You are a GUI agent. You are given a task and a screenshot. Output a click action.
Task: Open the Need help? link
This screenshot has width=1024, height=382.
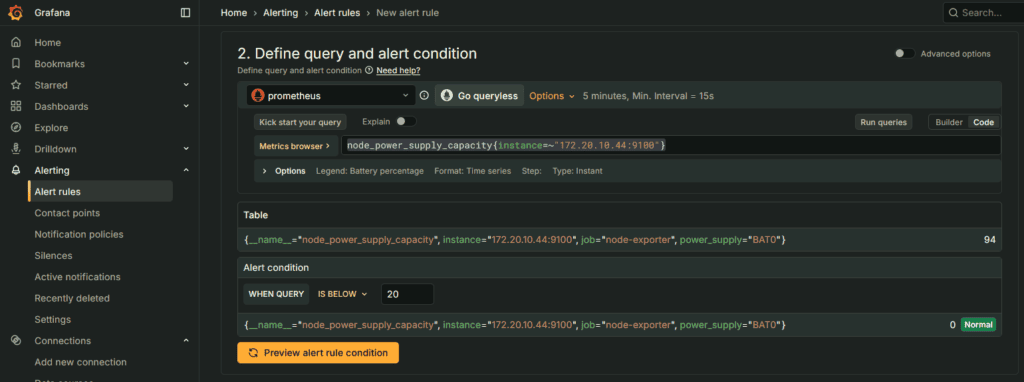[x=398, y=70]
